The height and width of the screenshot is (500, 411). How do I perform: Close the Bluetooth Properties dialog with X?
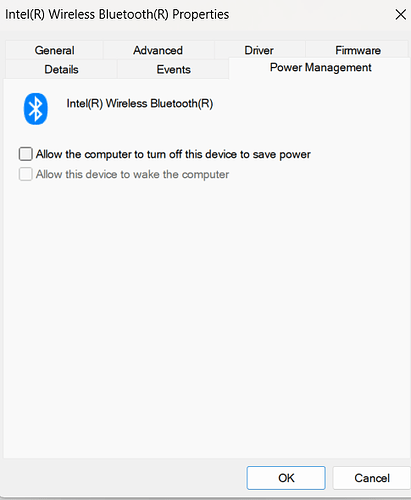(400, 15)
